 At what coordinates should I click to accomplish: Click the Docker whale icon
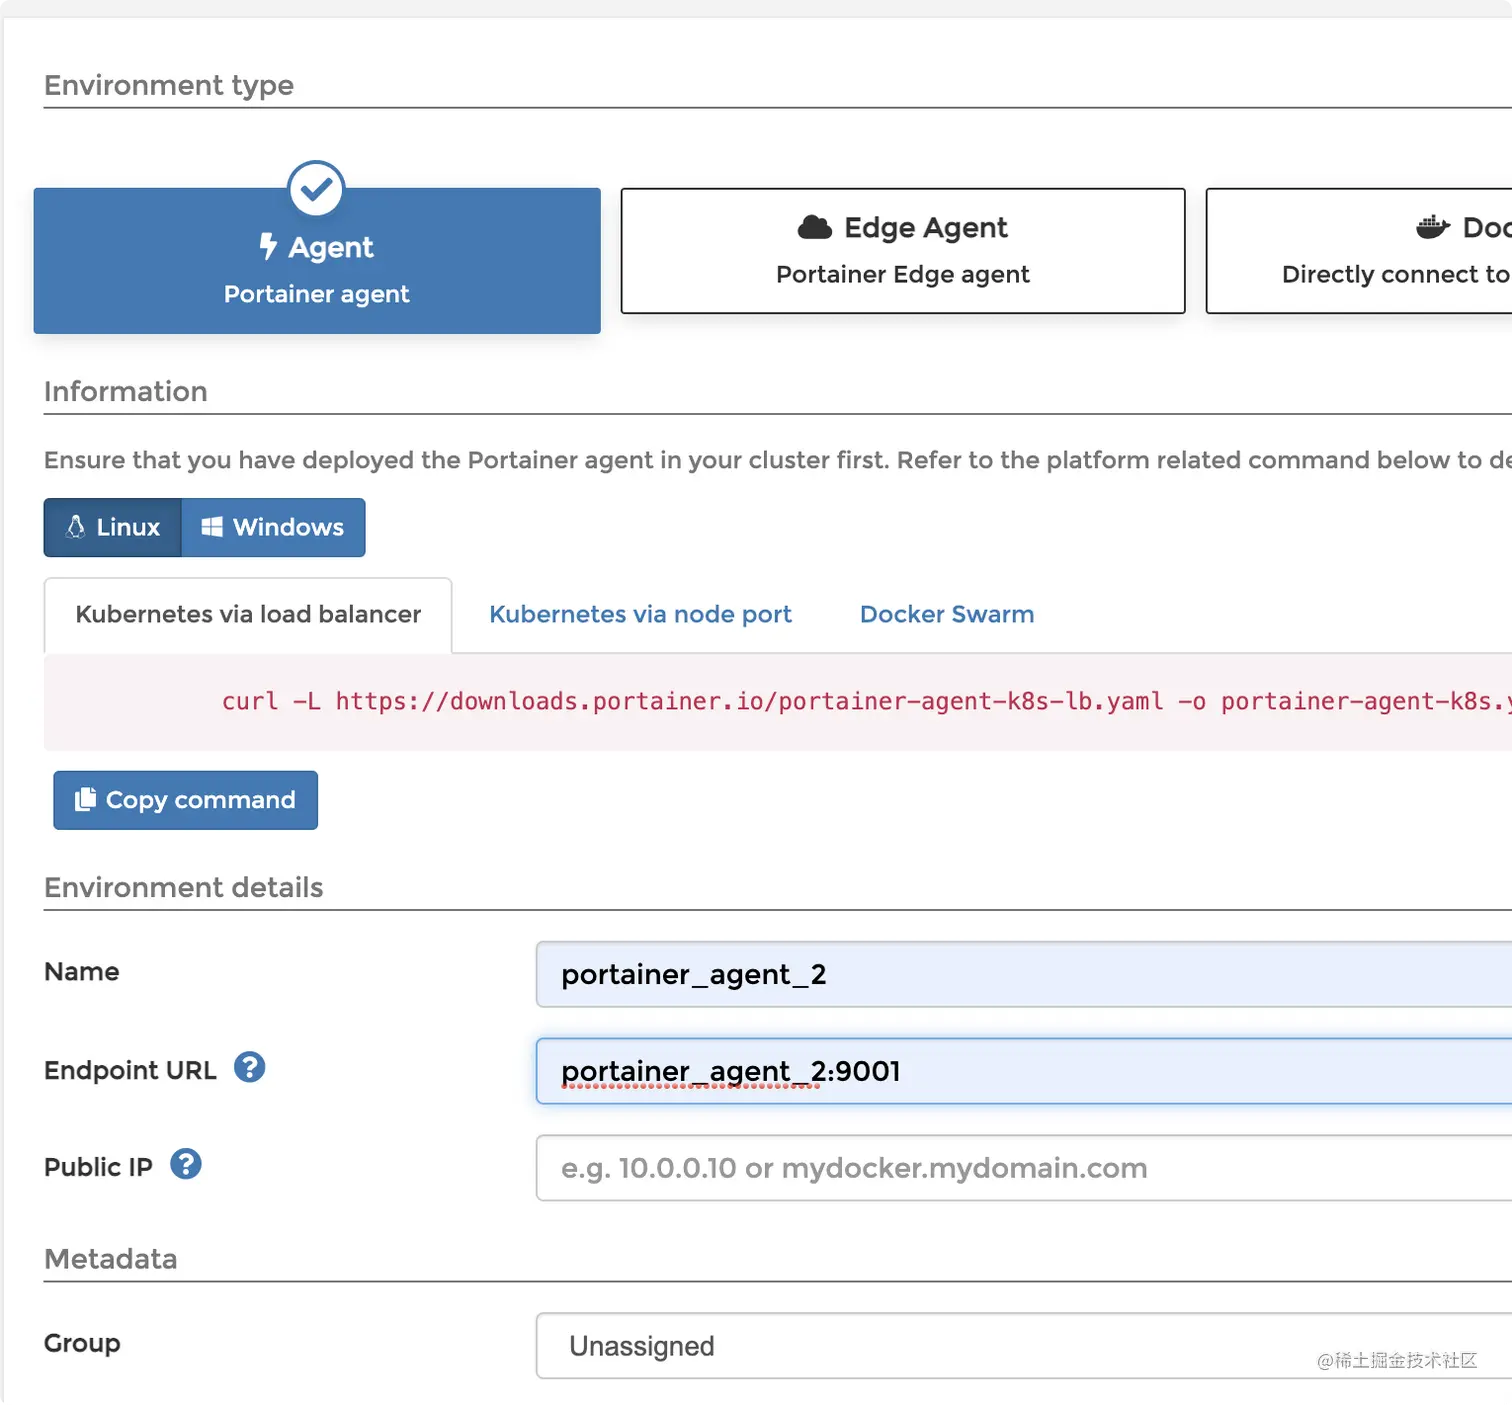[1433, 228]
